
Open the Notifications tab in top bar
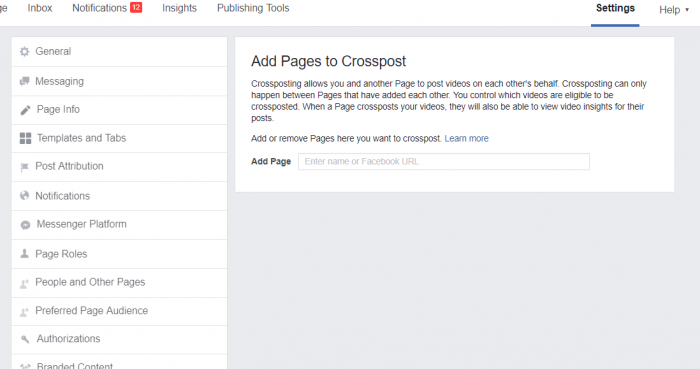click(100, 8)
